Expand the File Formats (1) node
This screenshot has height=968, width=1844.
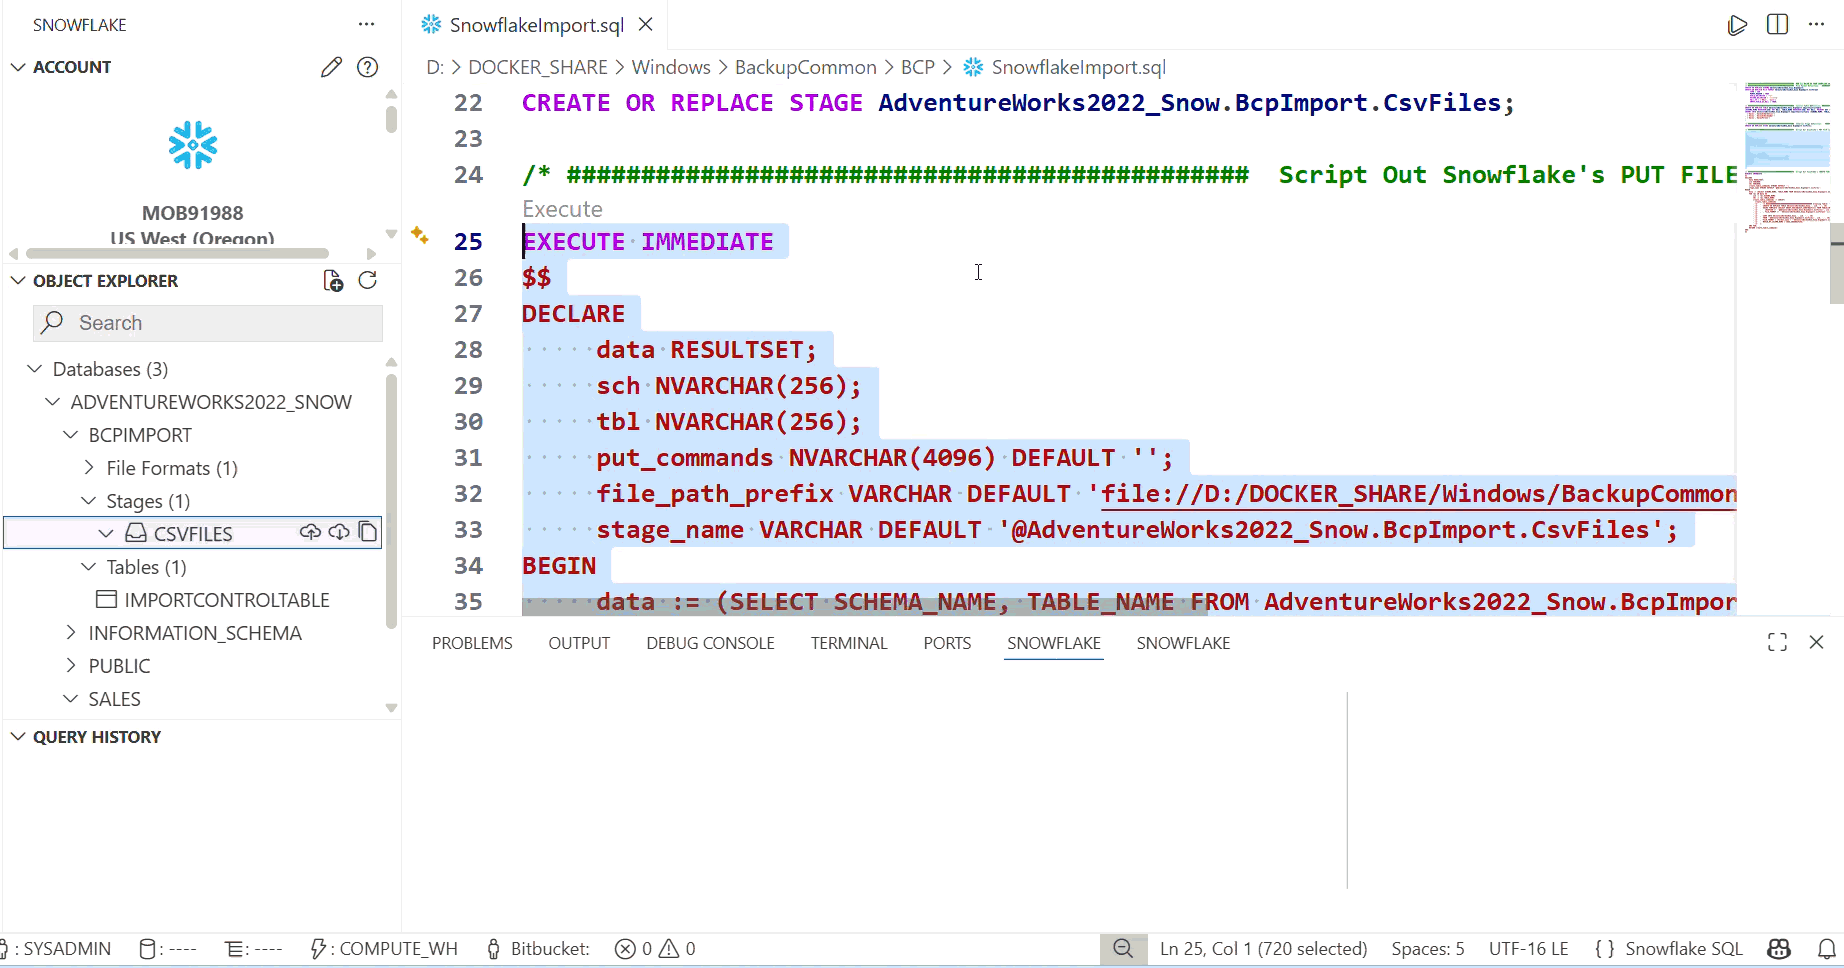coord(89,467)
